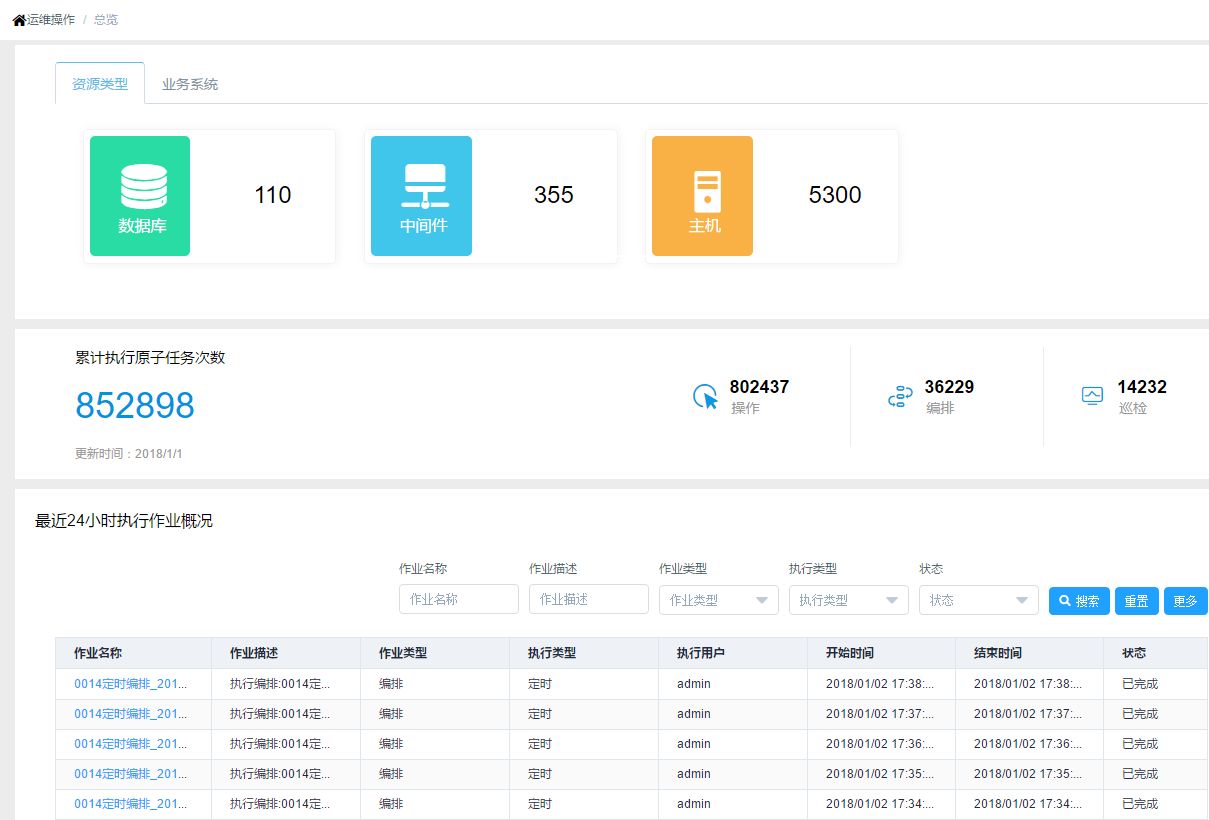Click the monitor icon beside 巡检 count

pyautogui.click(x=1092, y=396)
